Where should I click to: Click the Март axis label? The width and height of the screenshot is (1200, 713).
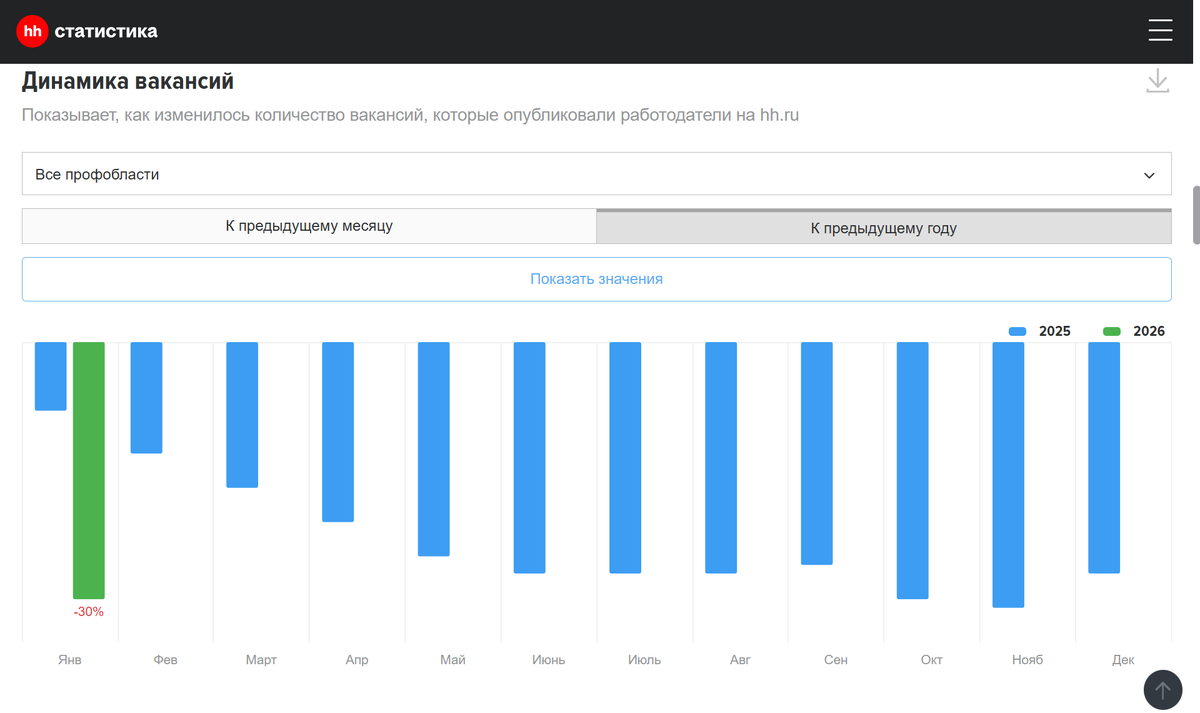(261, 660)
